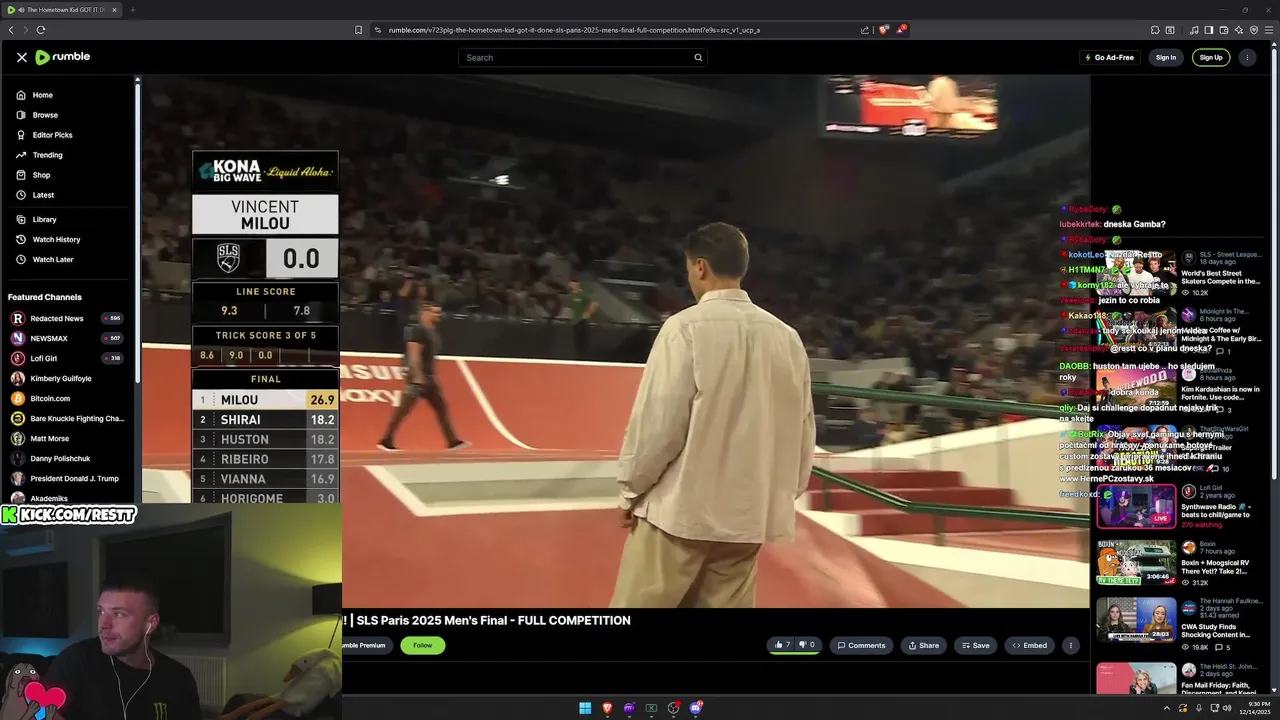Click the Sign In button
Screen dimensions: 1280x720
[x=1166, y=57]
